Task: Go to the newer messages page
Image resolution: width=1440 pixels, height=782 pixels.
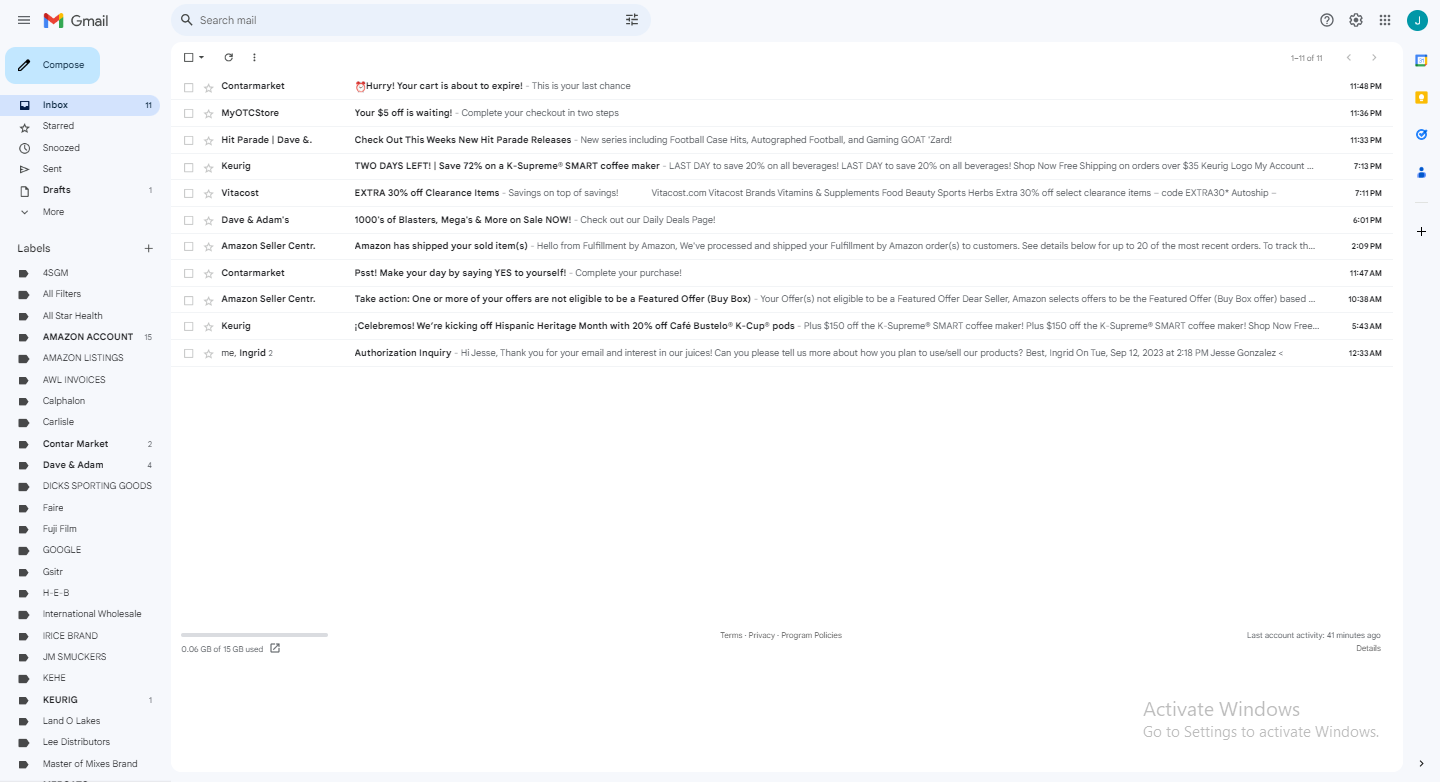Action: [1348, 58]
